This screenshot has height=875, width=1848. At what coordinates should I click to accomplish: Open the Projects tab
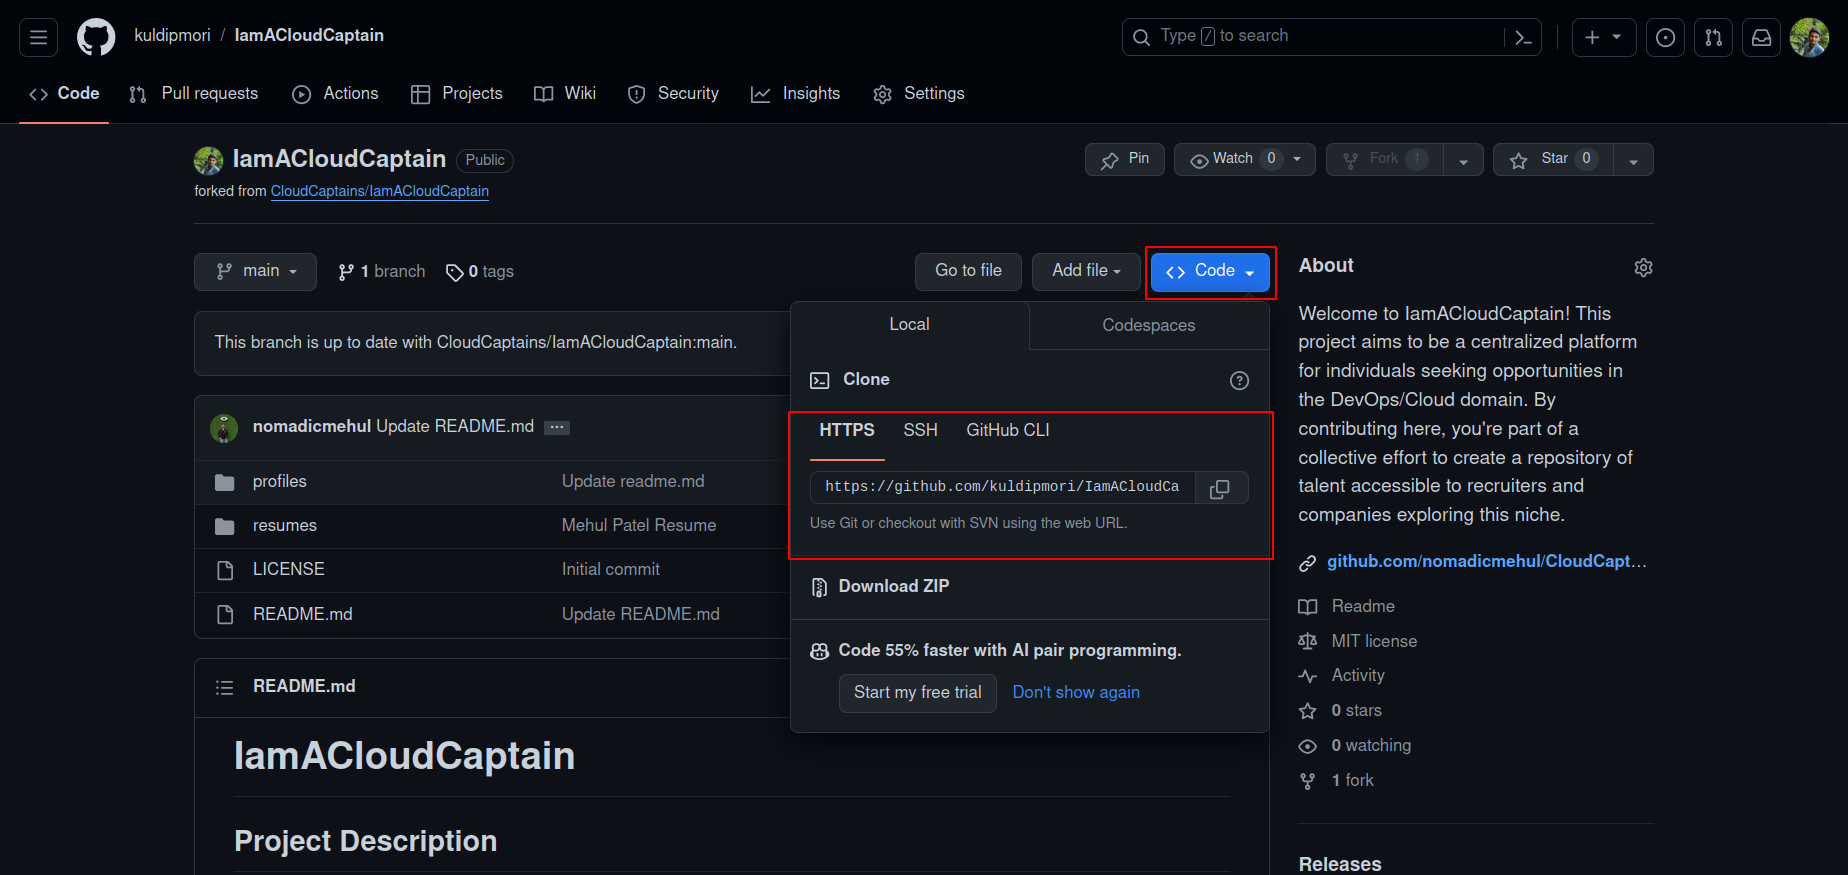[457, 94]
